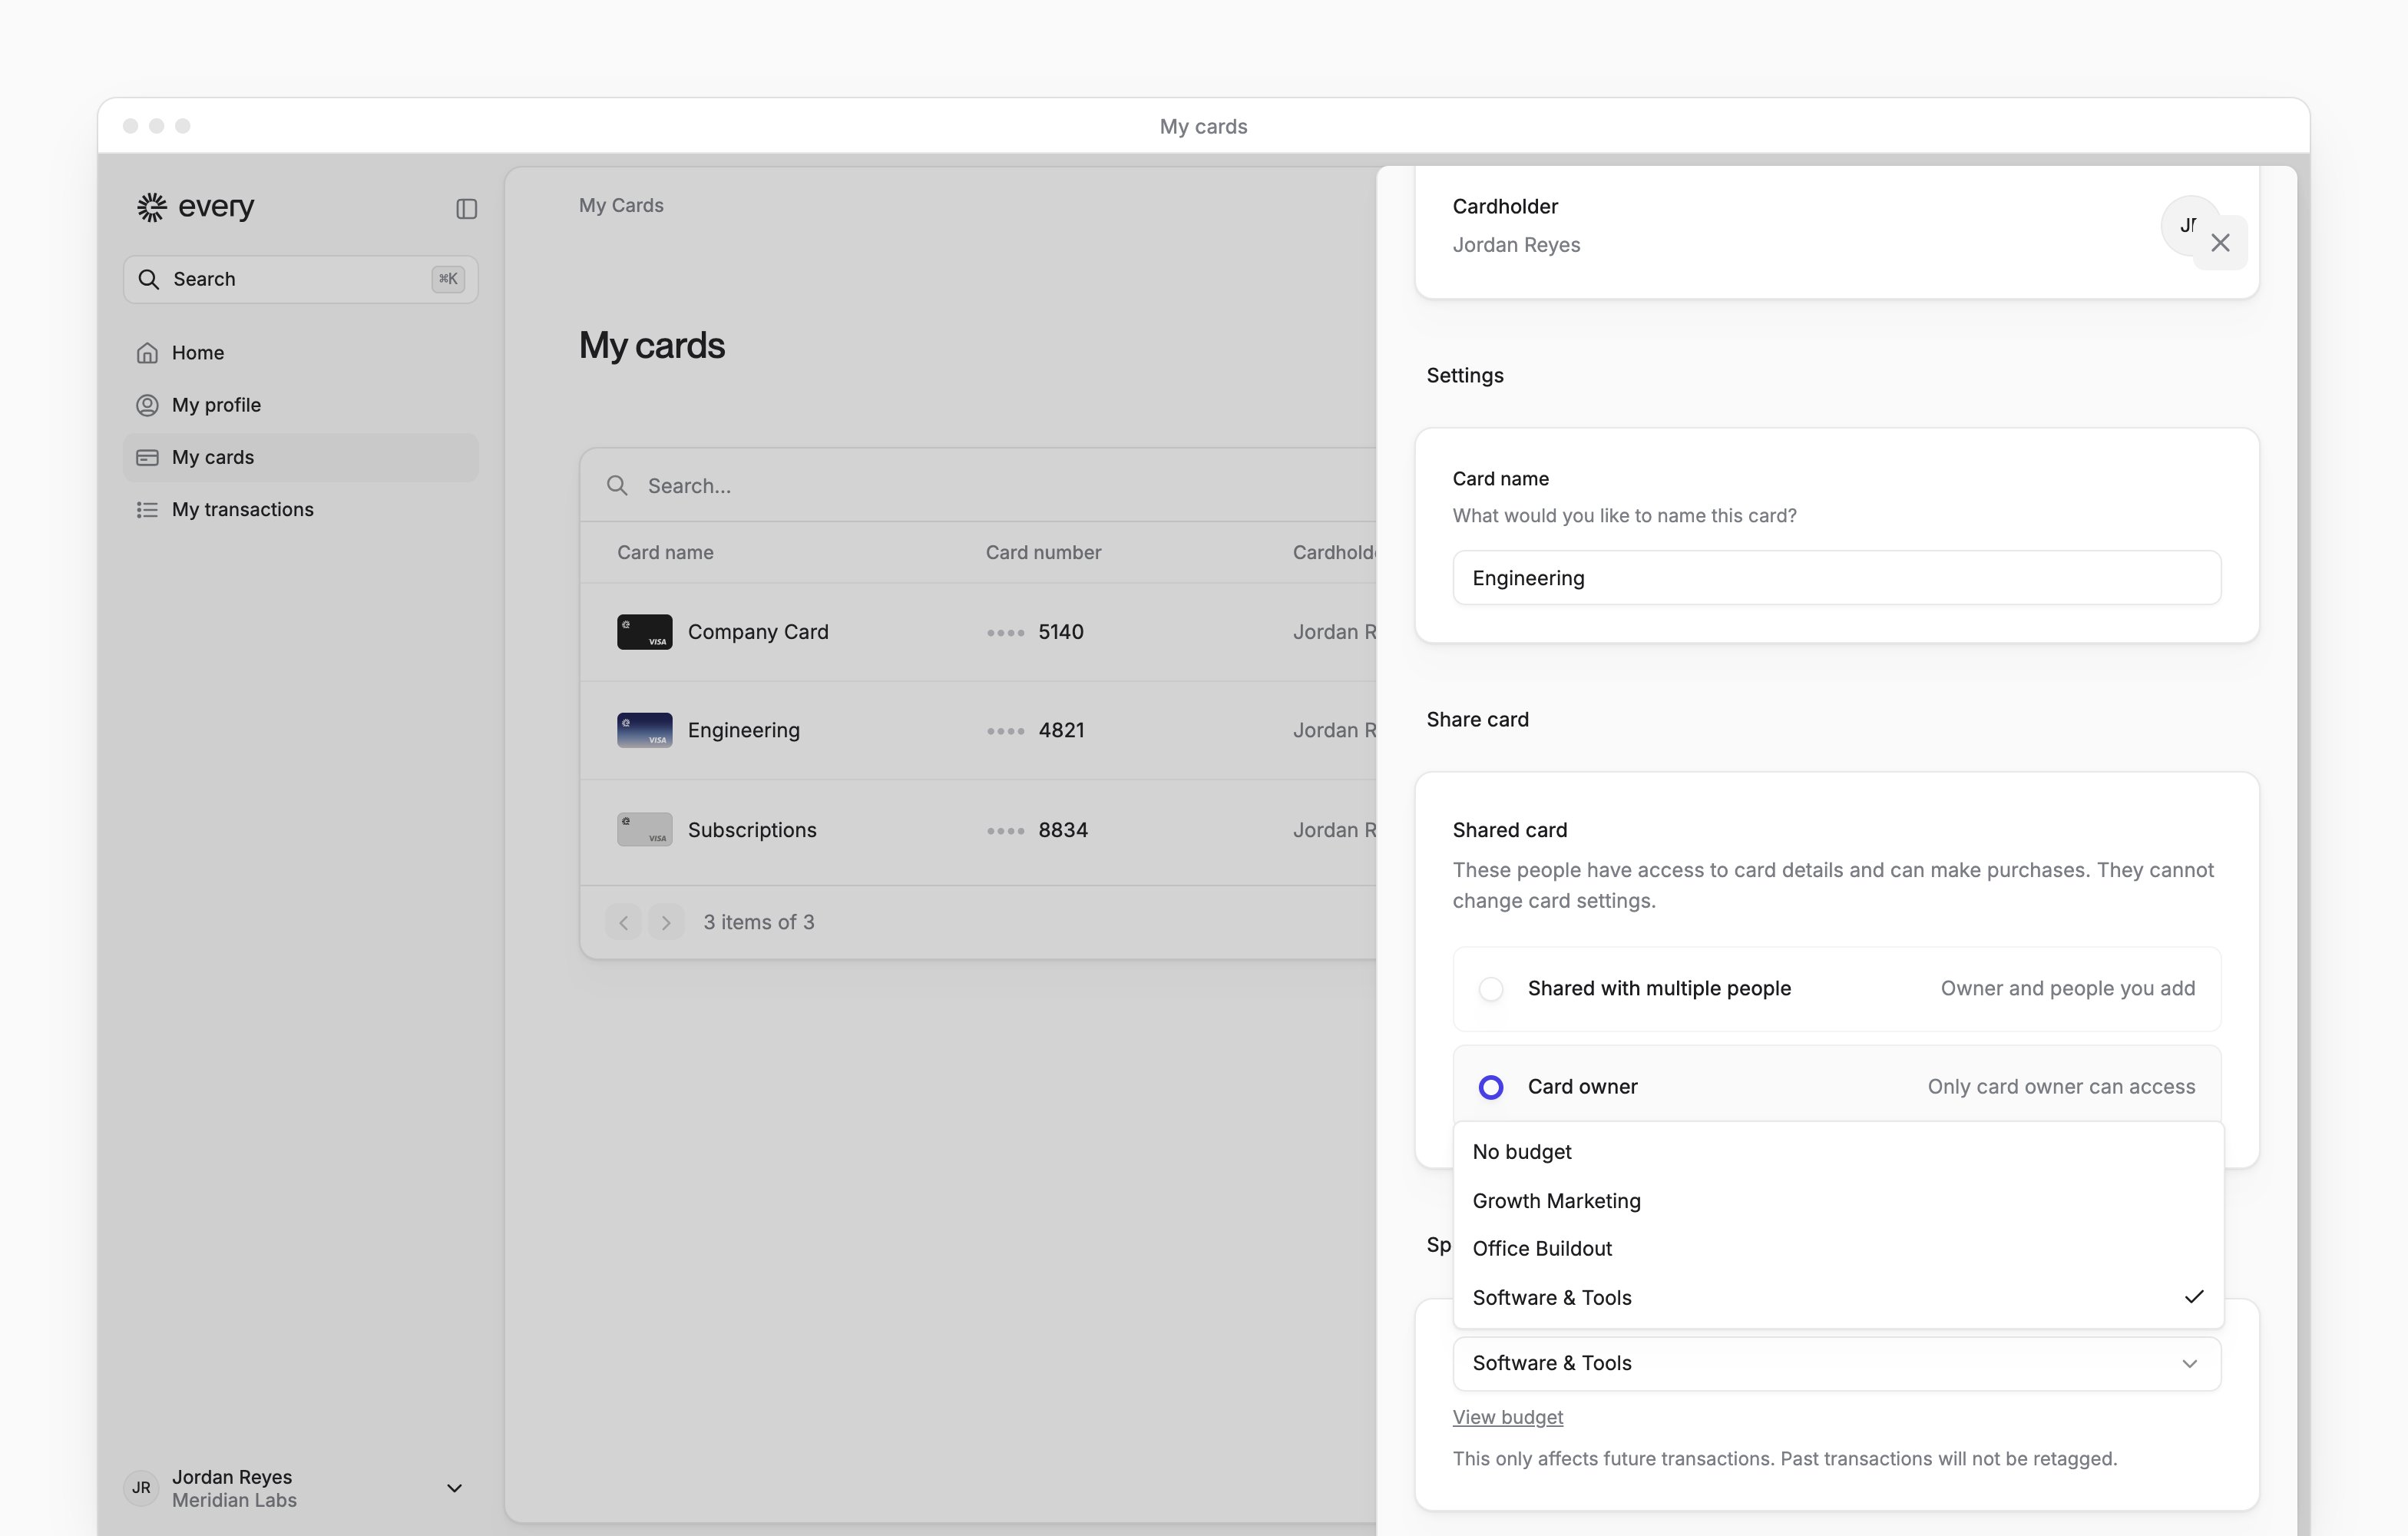Screen dimensions: 2408x1536
Task: Click the Card name input field
Action: (x=1837, y=578)
